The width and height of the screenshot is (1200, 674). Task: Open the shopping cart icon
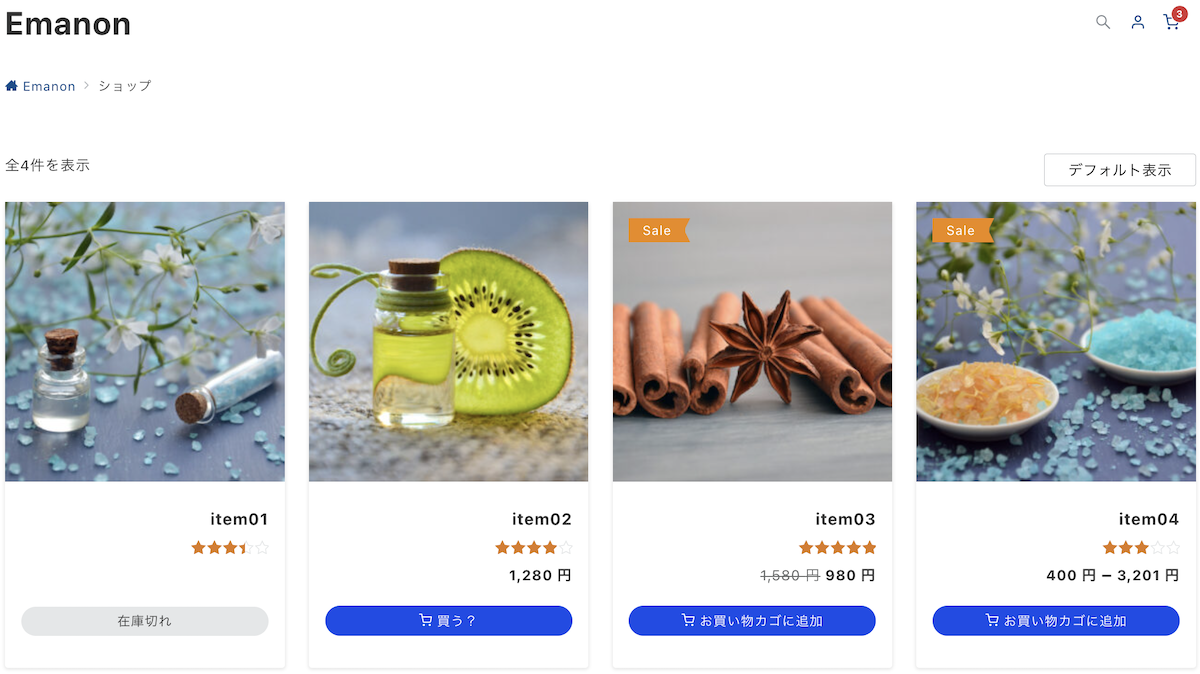(x=1171, y=22)
